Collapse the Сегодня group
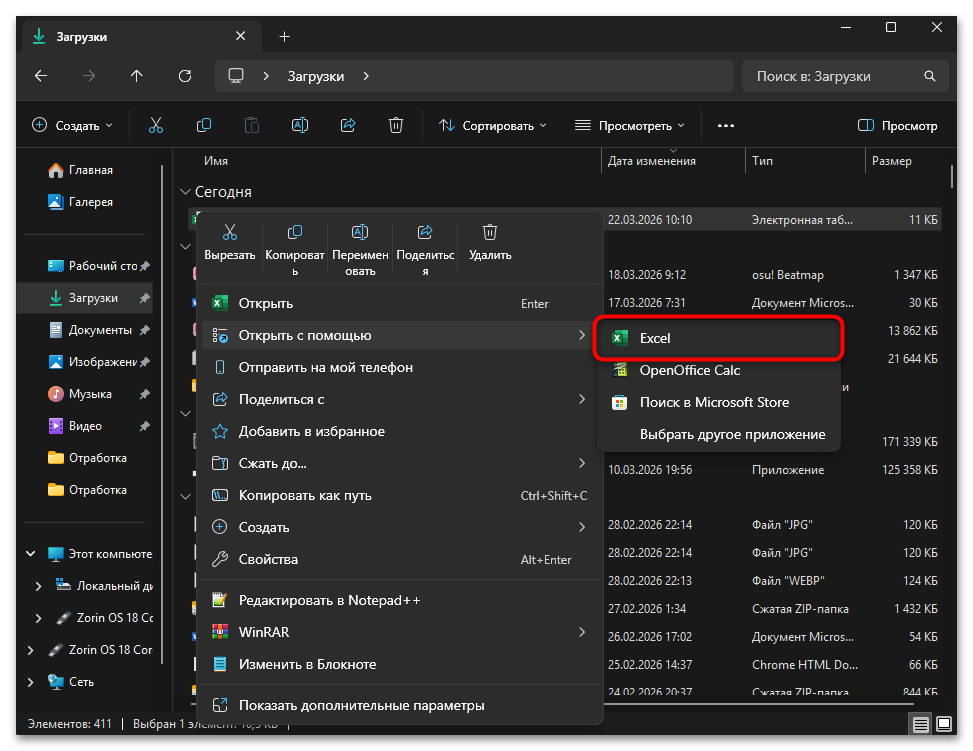The width and height of the screenshot is (973, 751). (185, 192)
